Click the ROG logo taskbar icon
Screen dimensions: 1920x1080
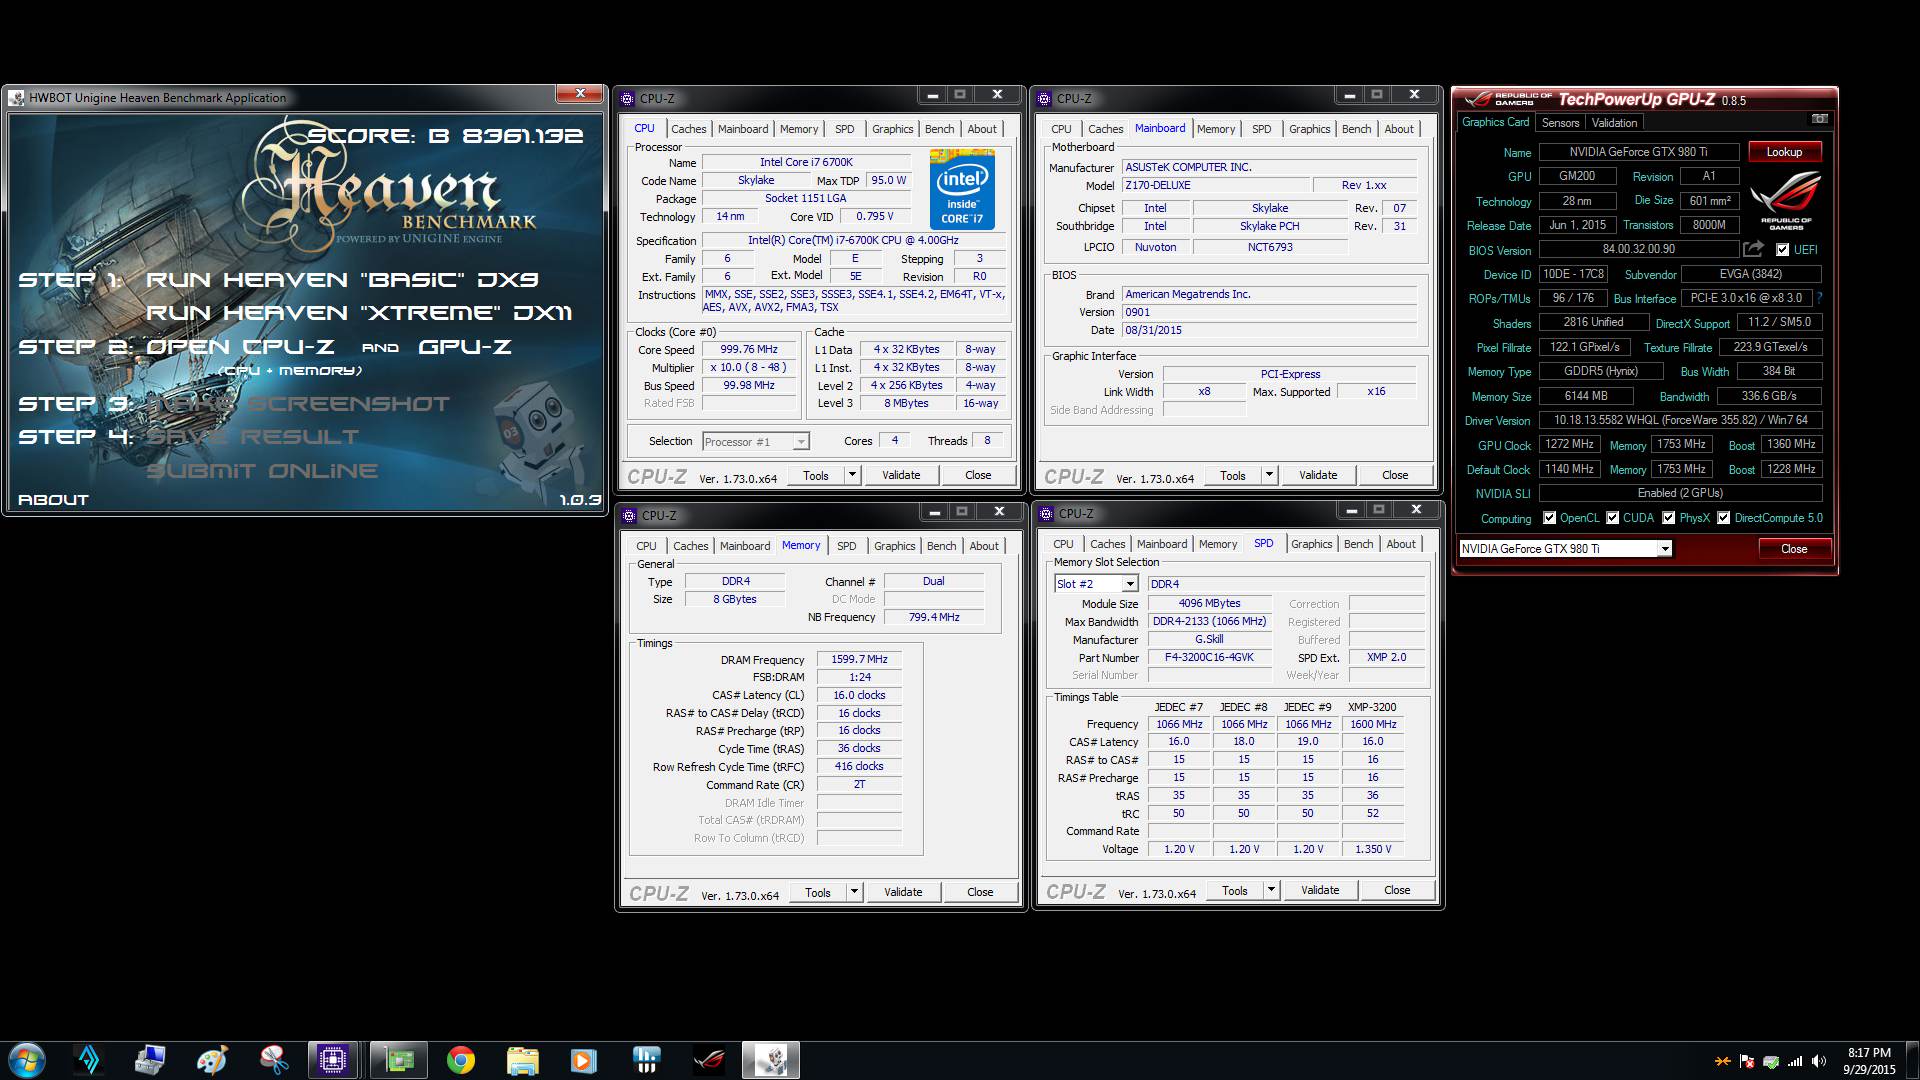pyautogui.click(x=709, y=1060)
